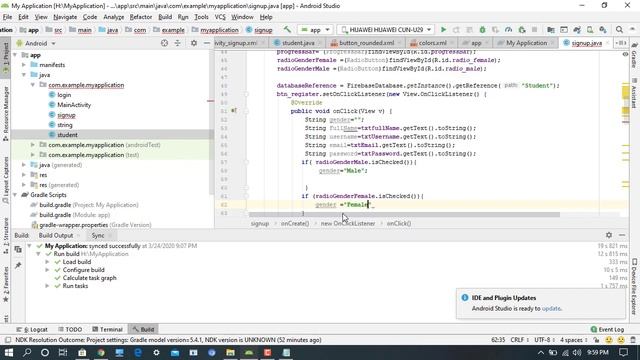Screen dimensions: 640x360
Task: Expand the Load build task
Action: pos(47,262)
